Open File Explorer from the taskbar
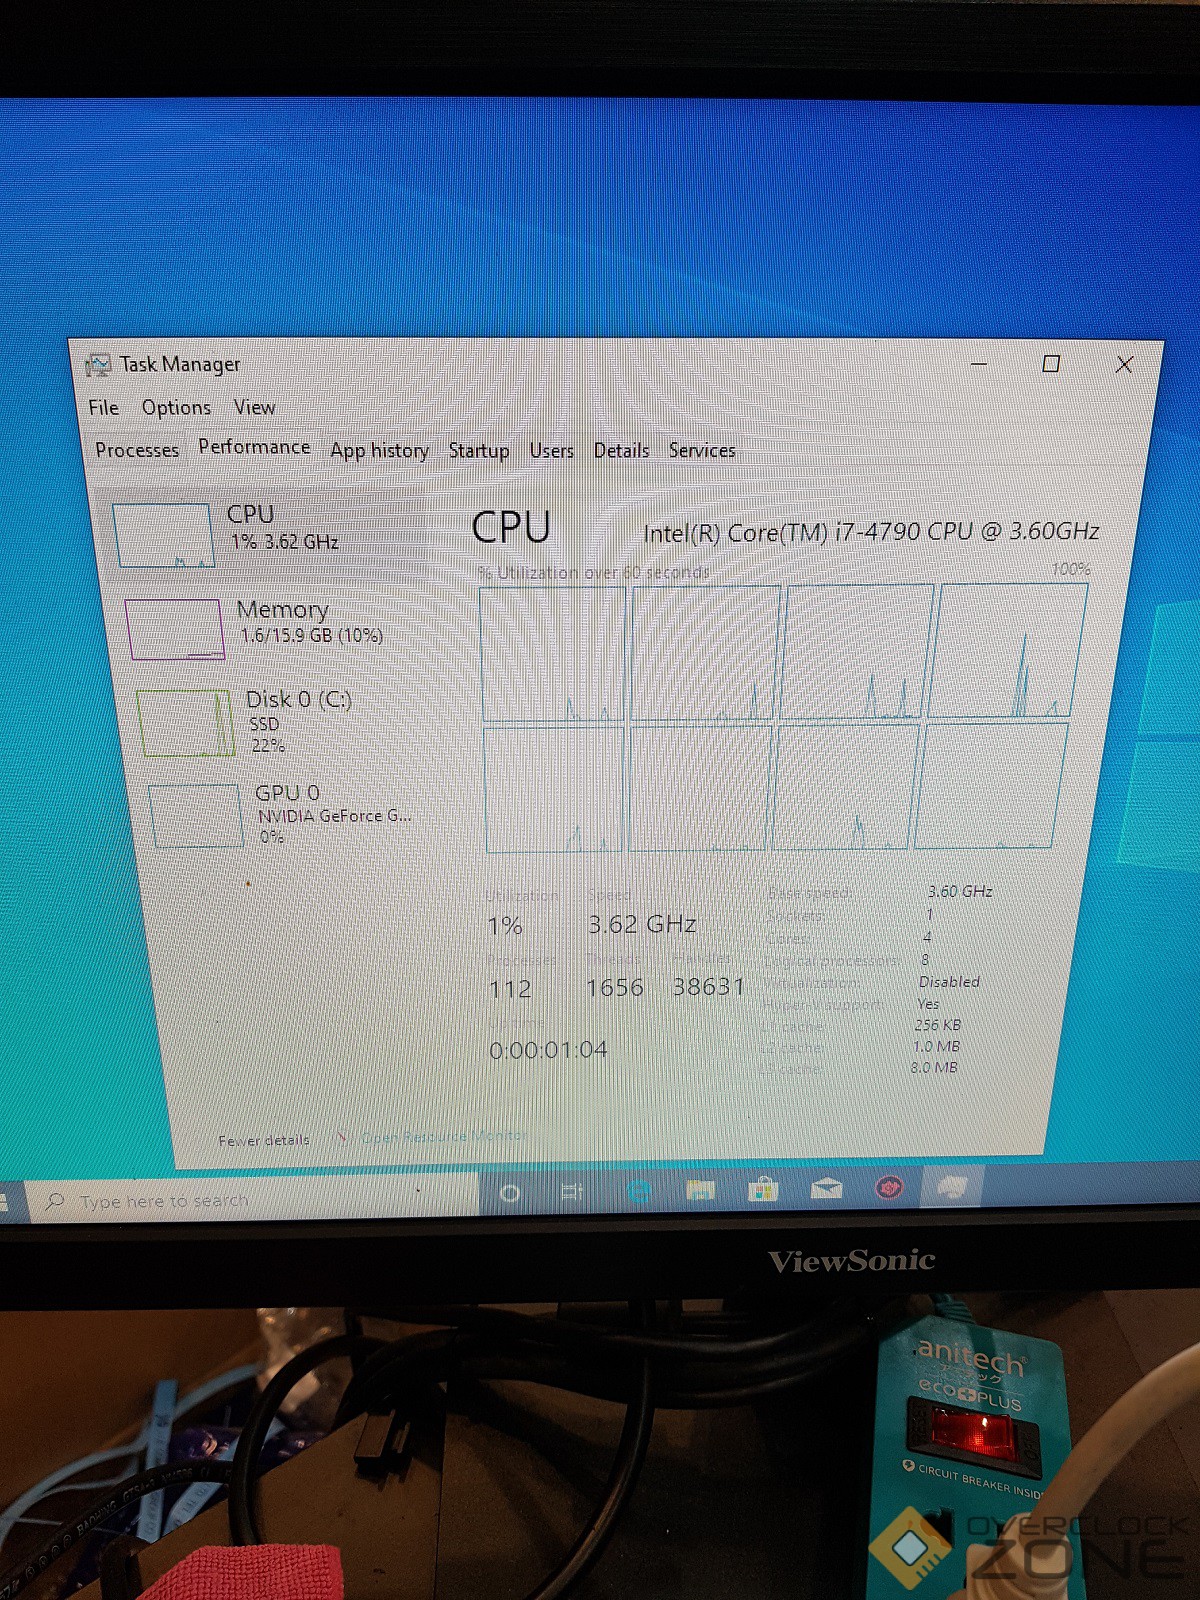 (x=700, y=1189)
